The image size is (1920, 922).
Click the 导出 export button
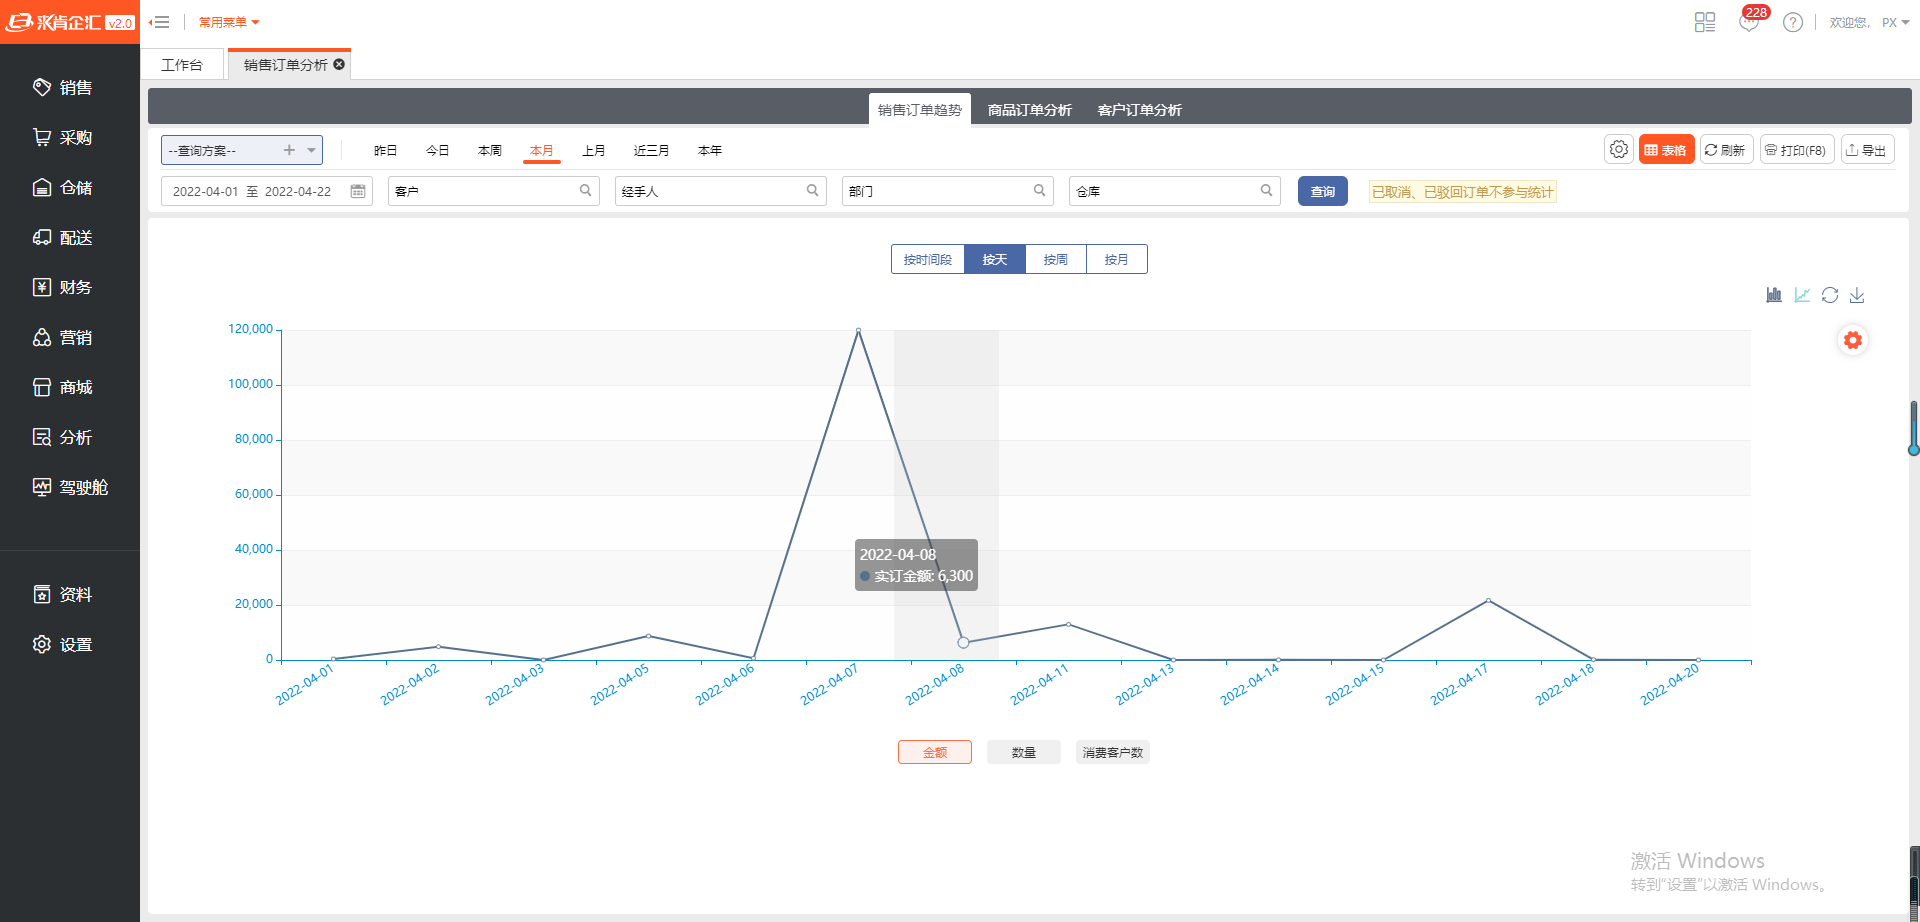point(1867,150)
